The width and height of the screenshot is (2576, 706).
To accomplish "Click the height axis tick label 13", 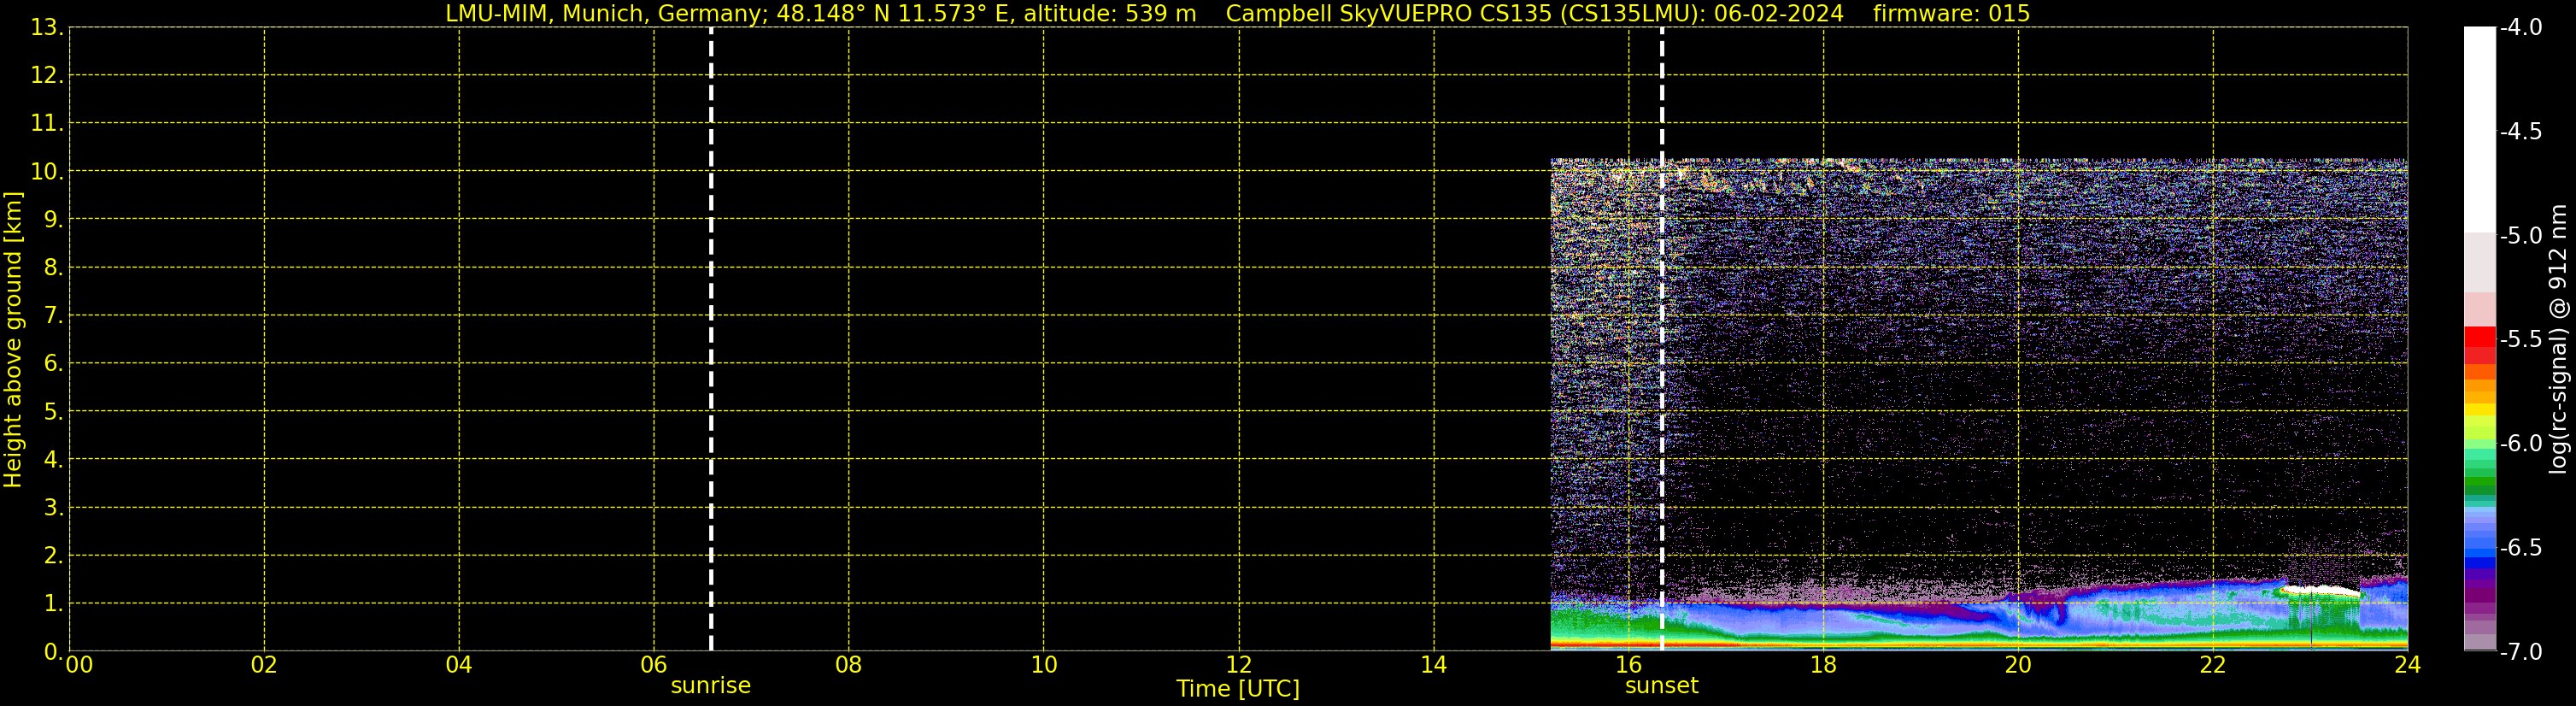I will tap(46, 28).
